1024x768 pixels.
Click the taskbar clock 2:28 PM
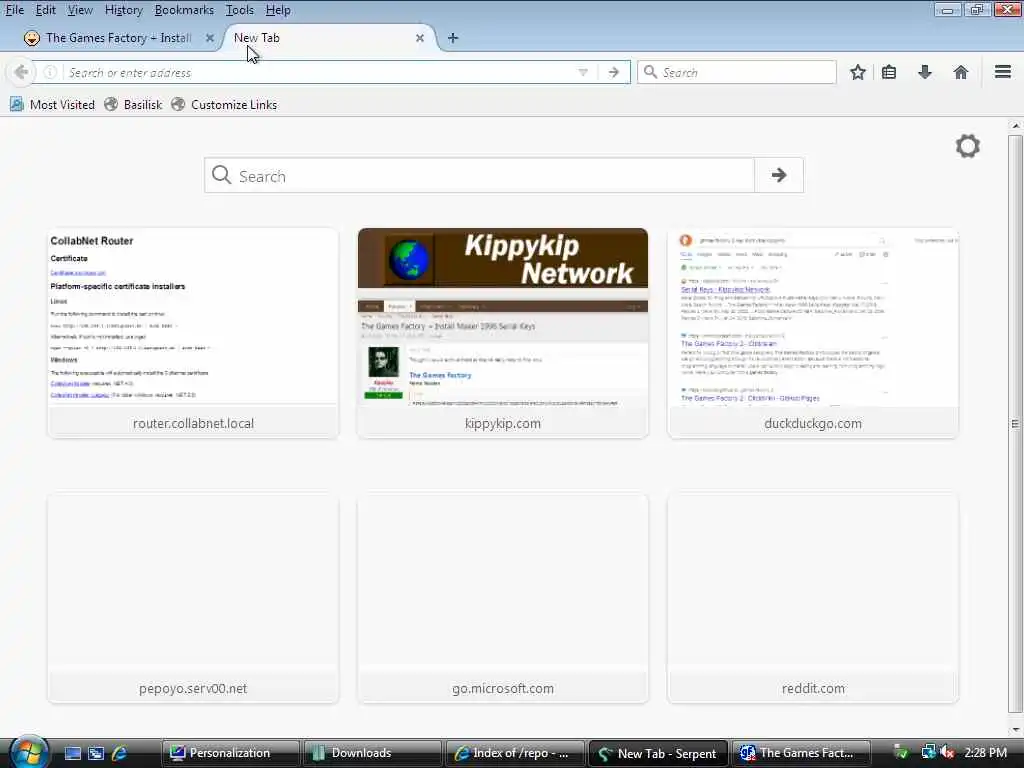coord(985,752)
